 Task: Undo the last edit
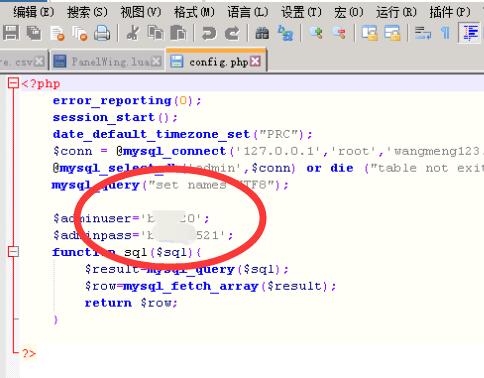click(x=209, y=33)
